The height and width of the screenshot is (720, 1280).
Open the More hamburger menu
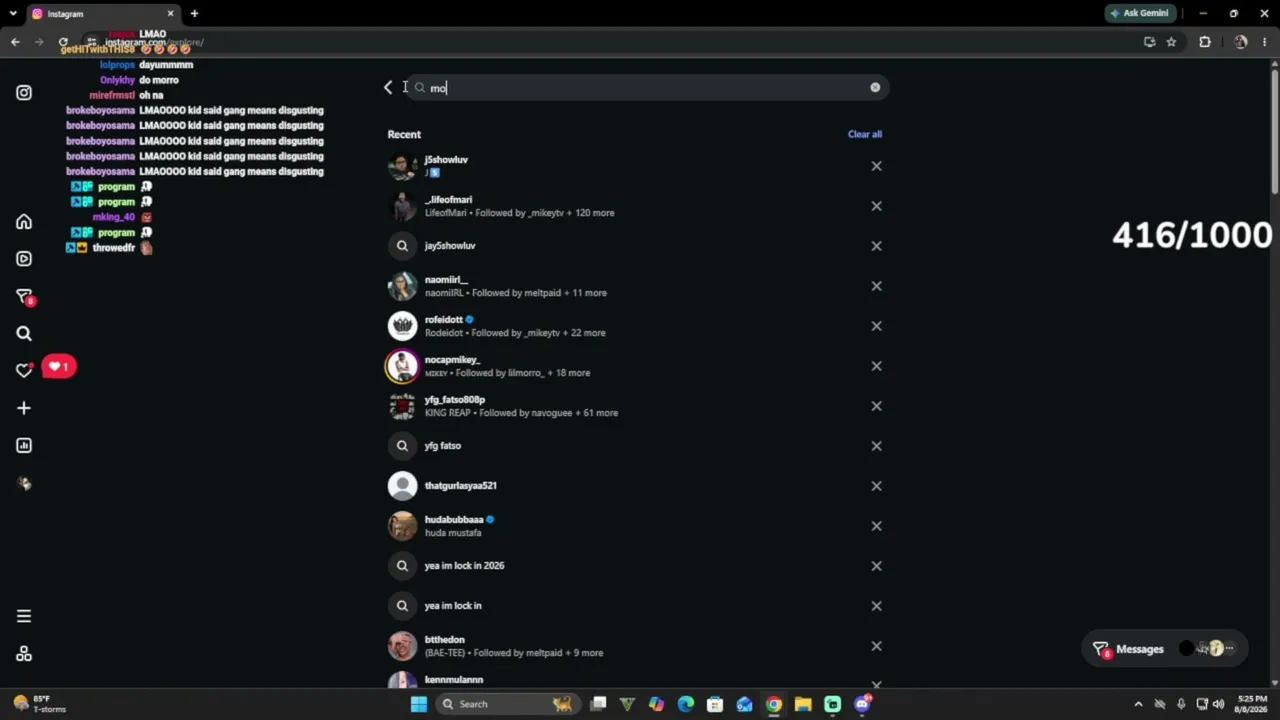coord(24,616)
